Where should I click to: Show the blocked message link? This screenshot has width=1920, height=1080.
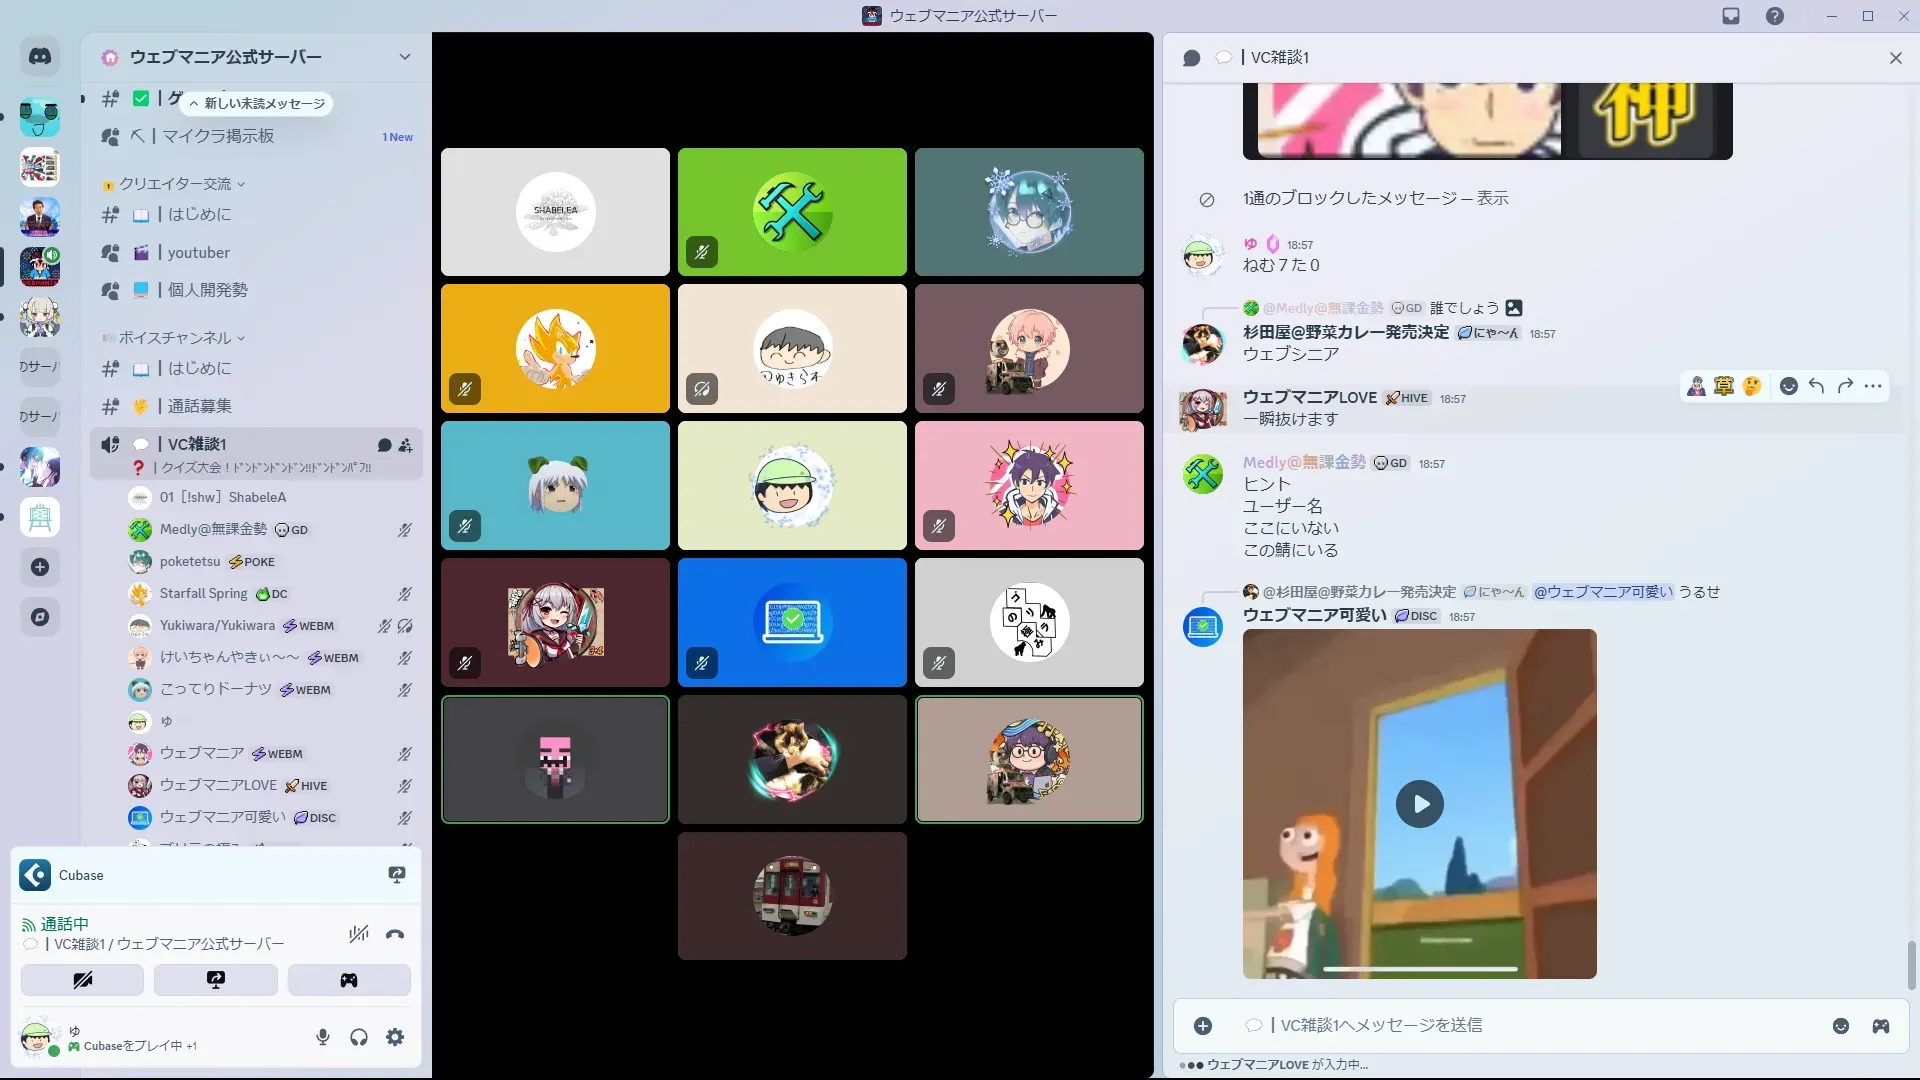coord(1492,198)
